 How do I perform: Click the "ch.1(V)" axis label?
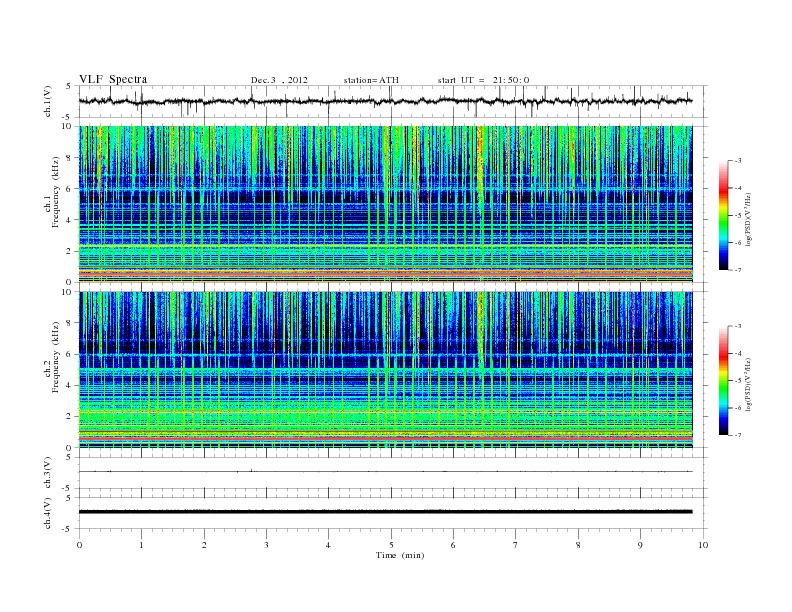coord(48,101)
